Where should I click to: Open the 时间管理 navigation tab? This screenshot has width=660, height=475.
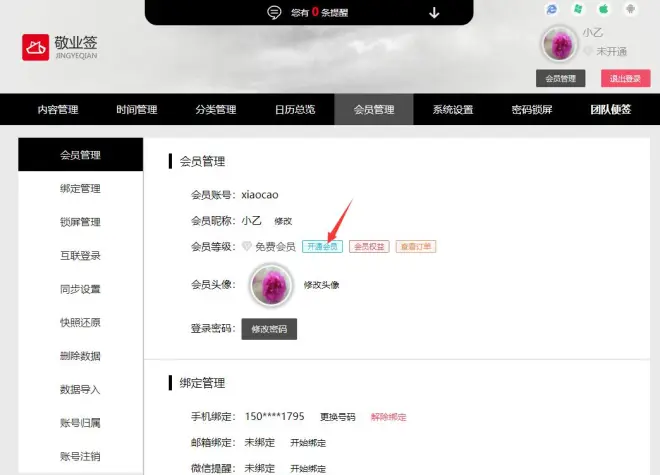pyautogui.click(x=137, y=109)
